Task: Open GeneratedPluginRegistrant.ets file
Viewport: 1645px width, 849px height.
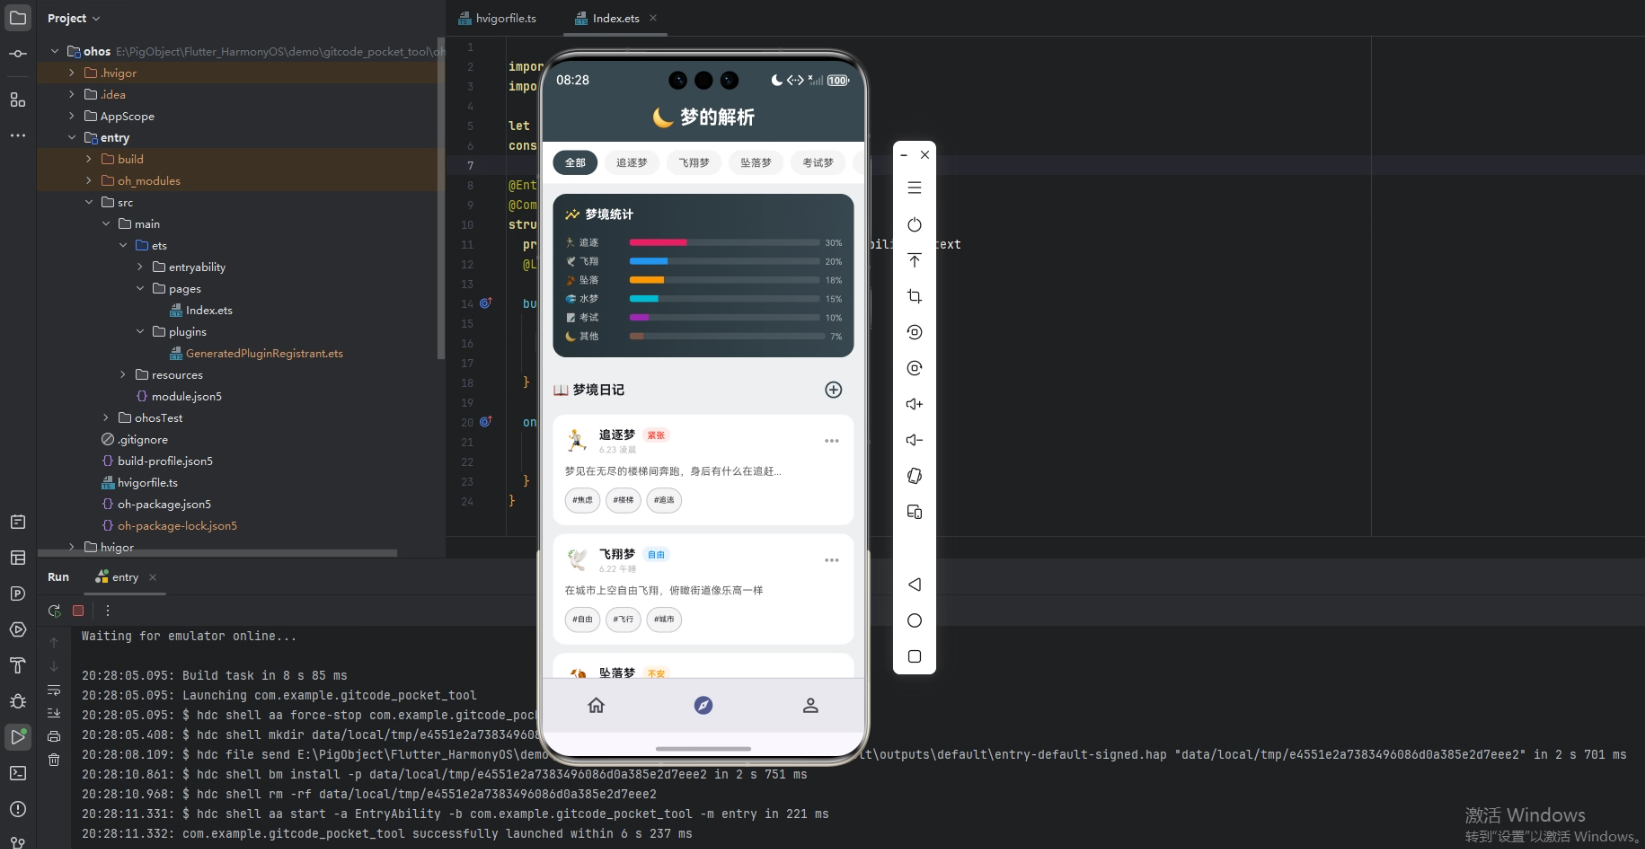Action: click(x=256, y=353)
